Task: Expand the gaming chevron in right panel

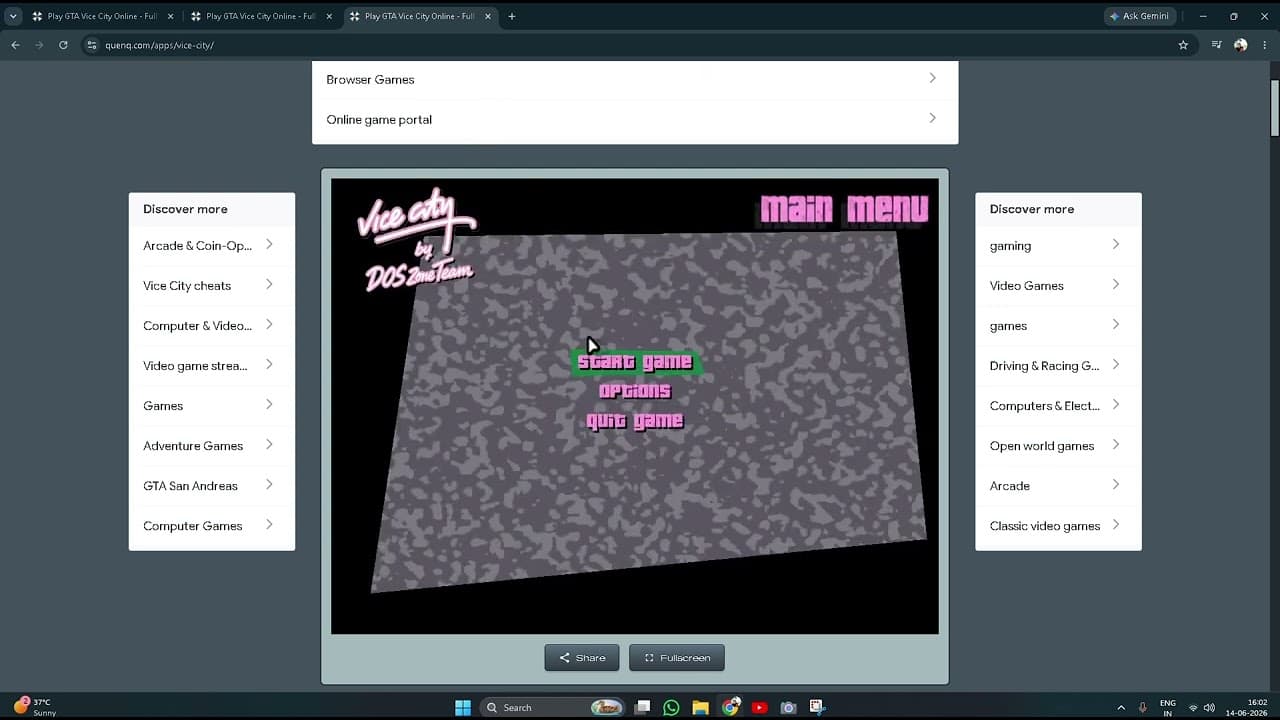Action: 1116,245
